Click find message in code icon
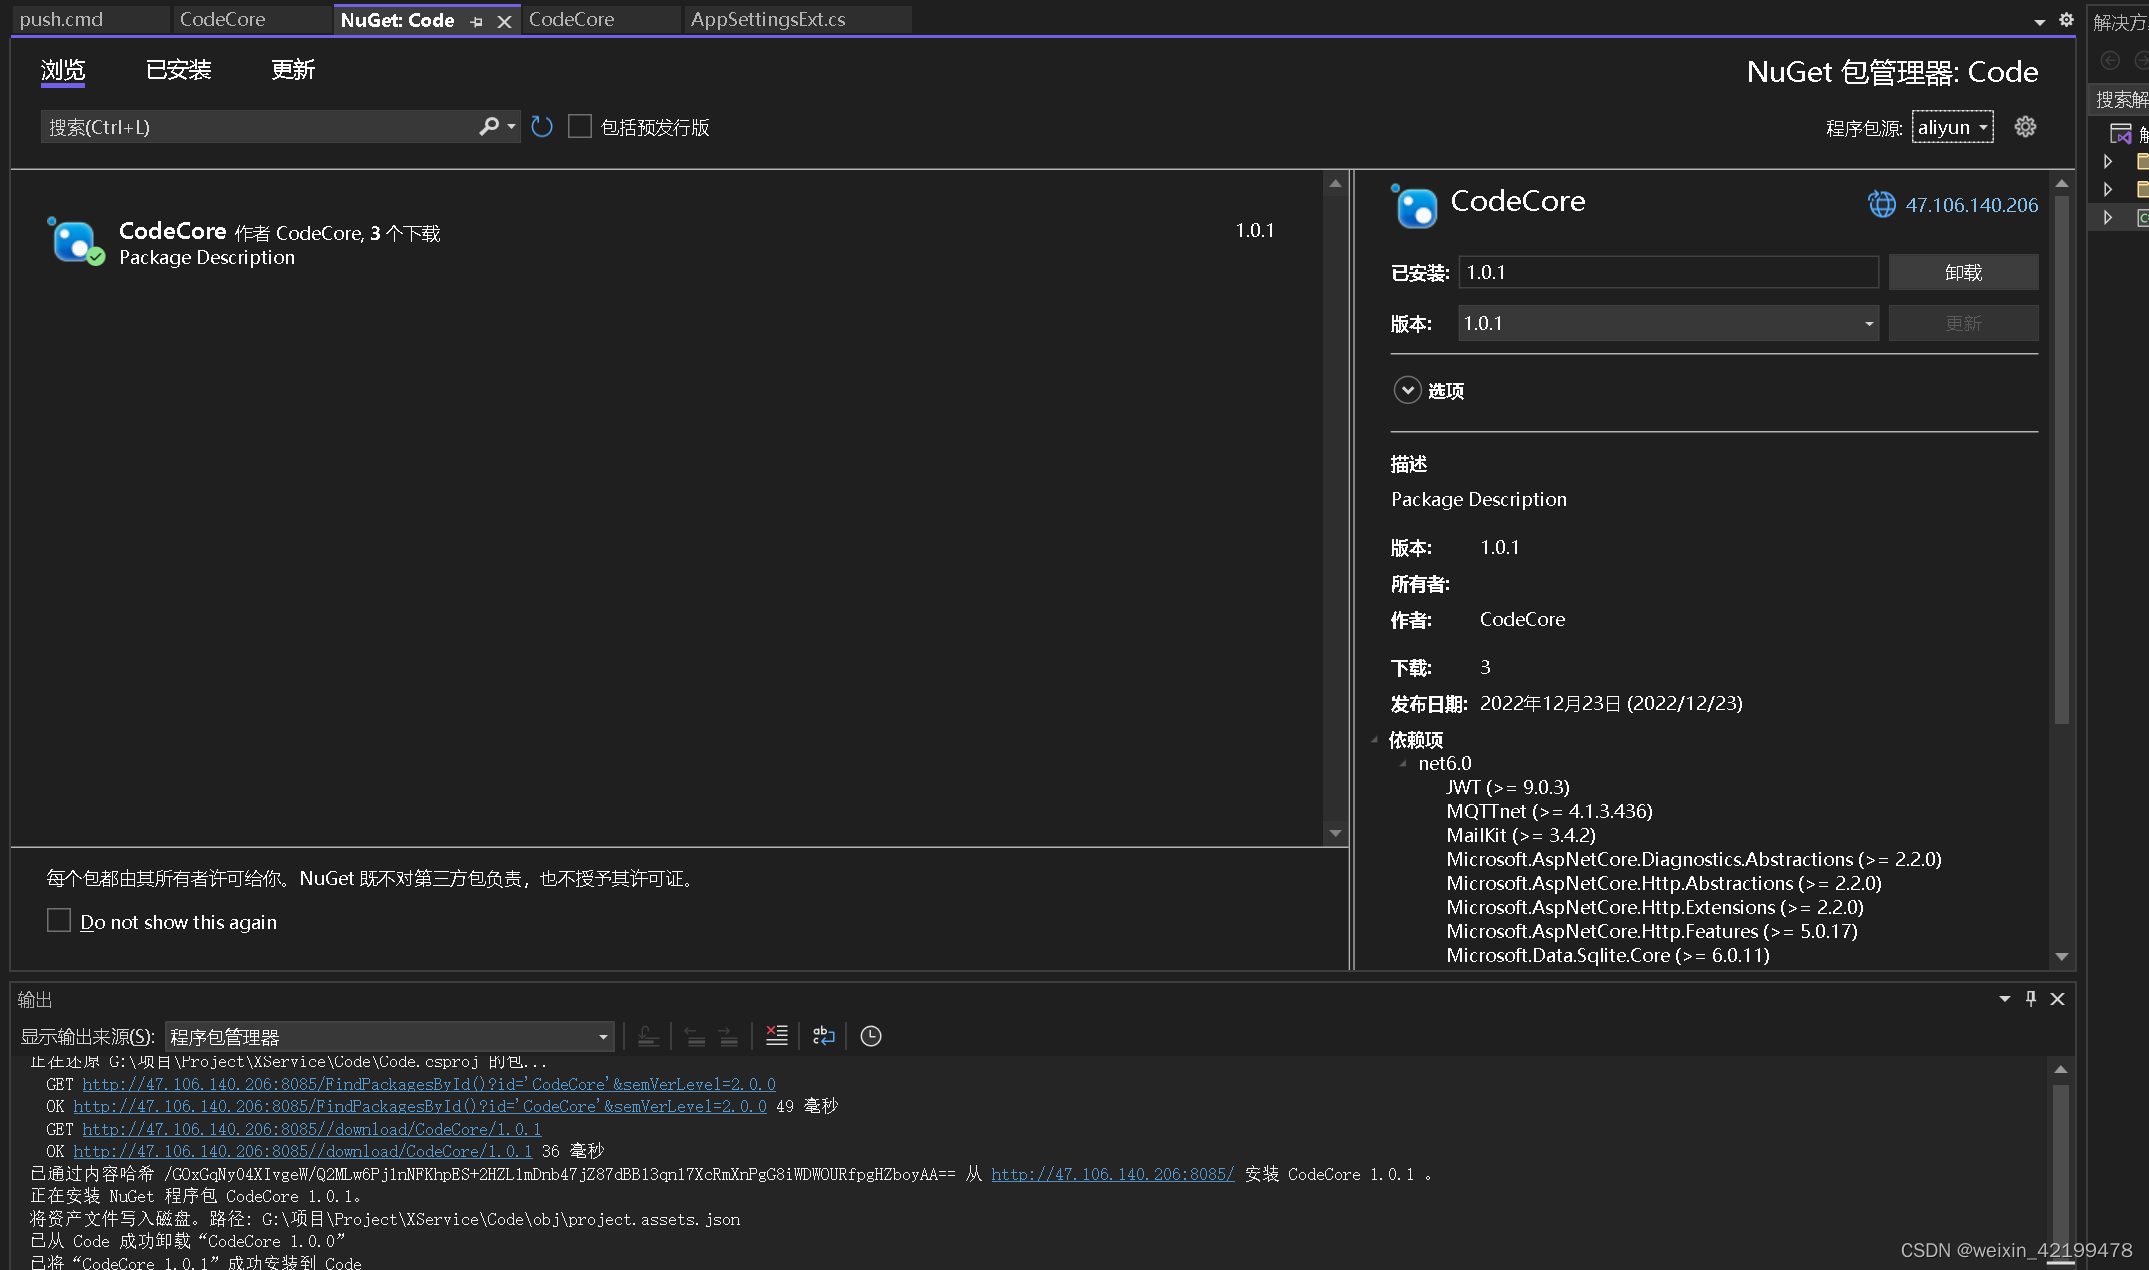This screenshot has height=1270, width=2149. (648, 1036)
